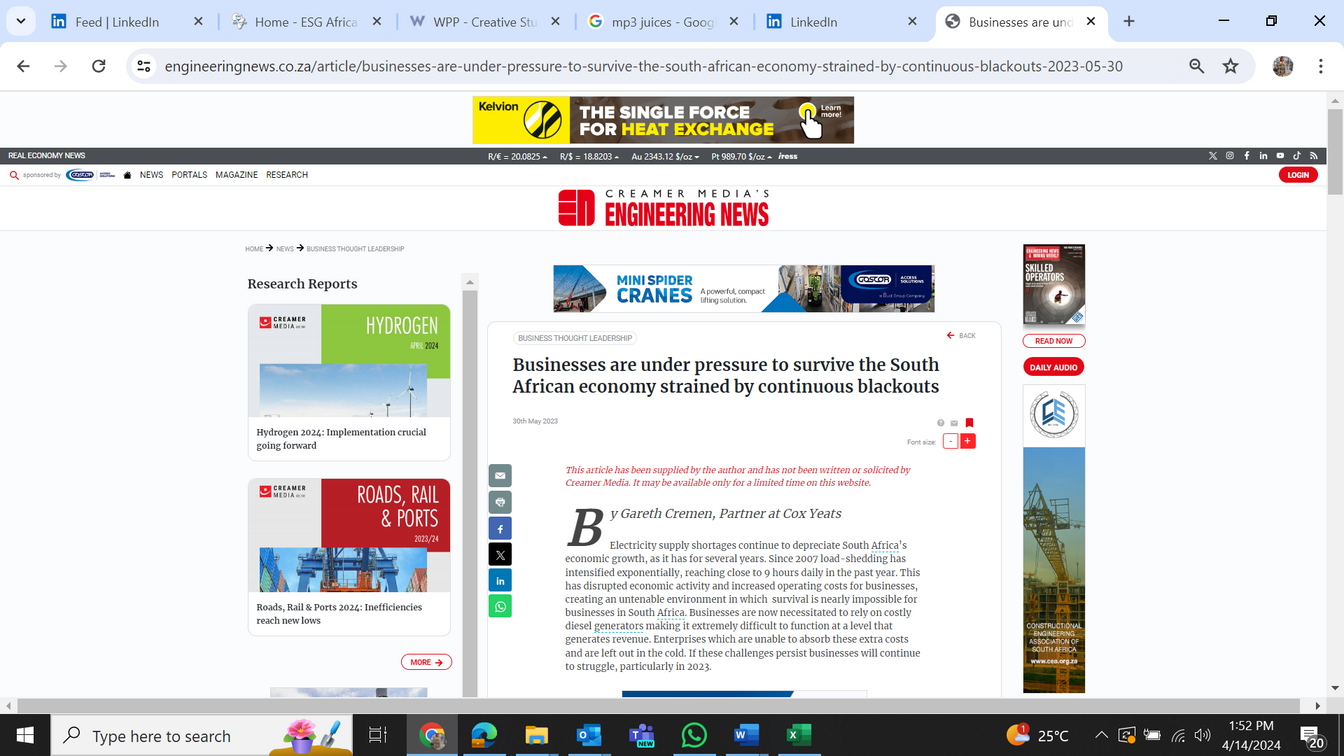Click the address bar URL field
1344x756 pixels.
tap(643, 66)
